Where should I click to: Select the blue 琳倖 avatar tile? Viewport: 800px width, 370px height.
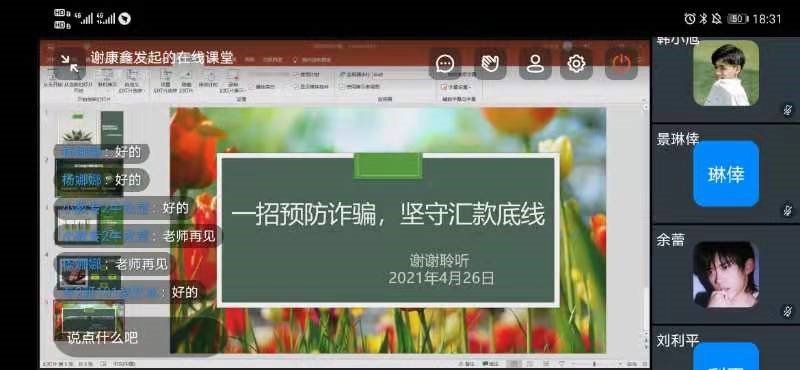pos(726,174)
